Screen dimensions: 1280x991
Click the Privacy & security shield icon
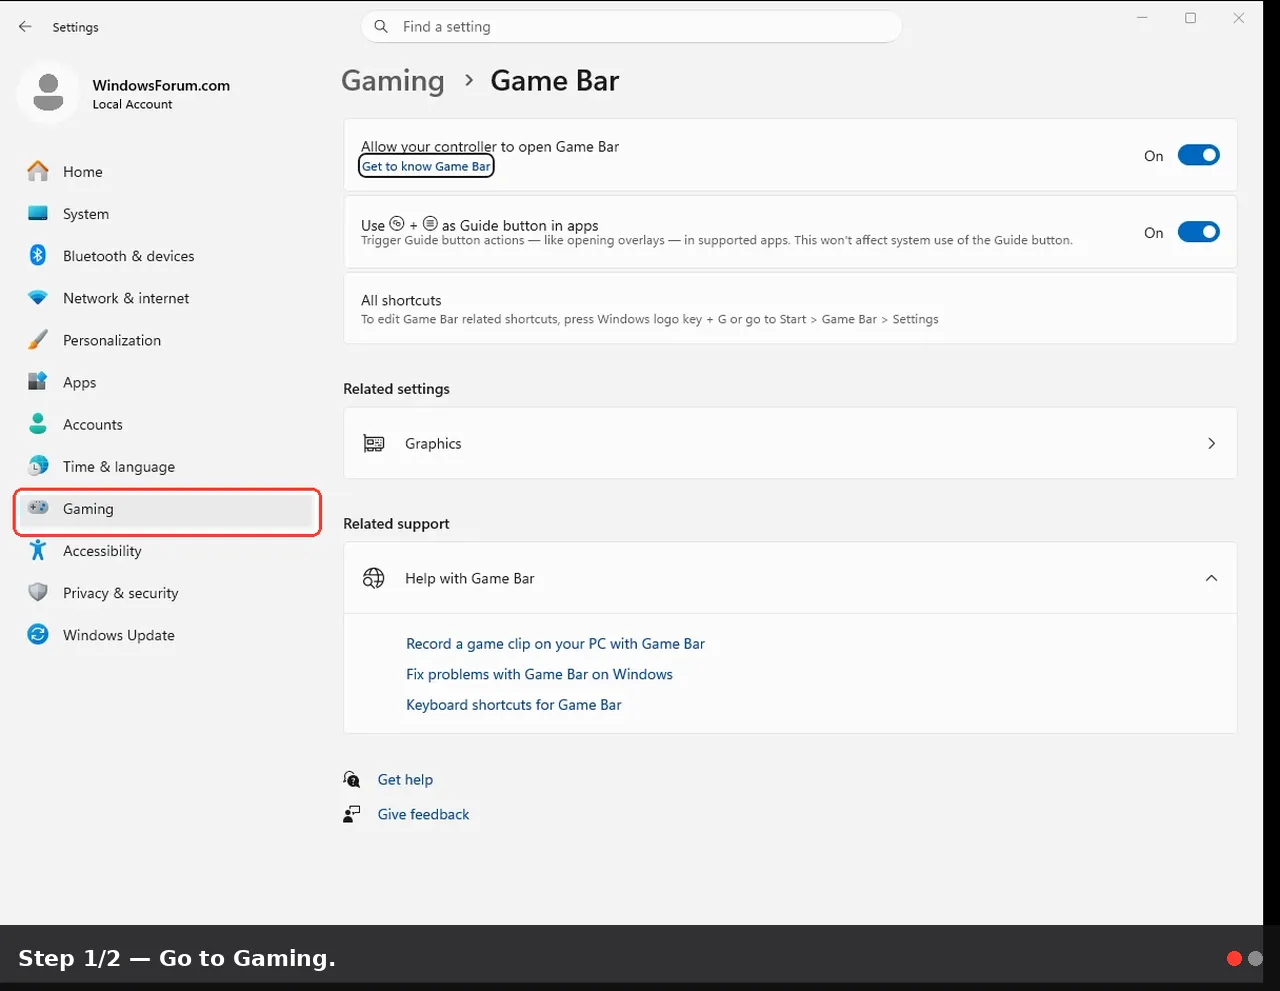coord(38,592)
